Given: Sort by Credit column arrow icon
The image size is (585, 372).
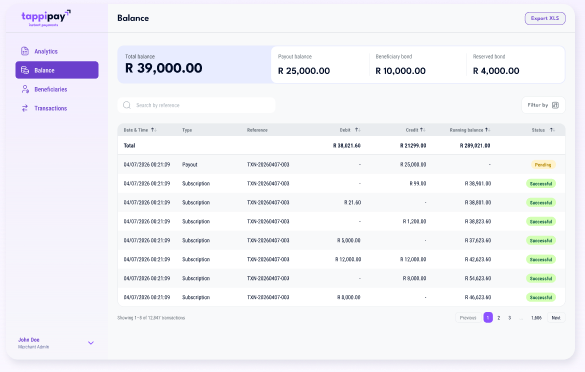Looking at the screenshot, I should point(422,130).
